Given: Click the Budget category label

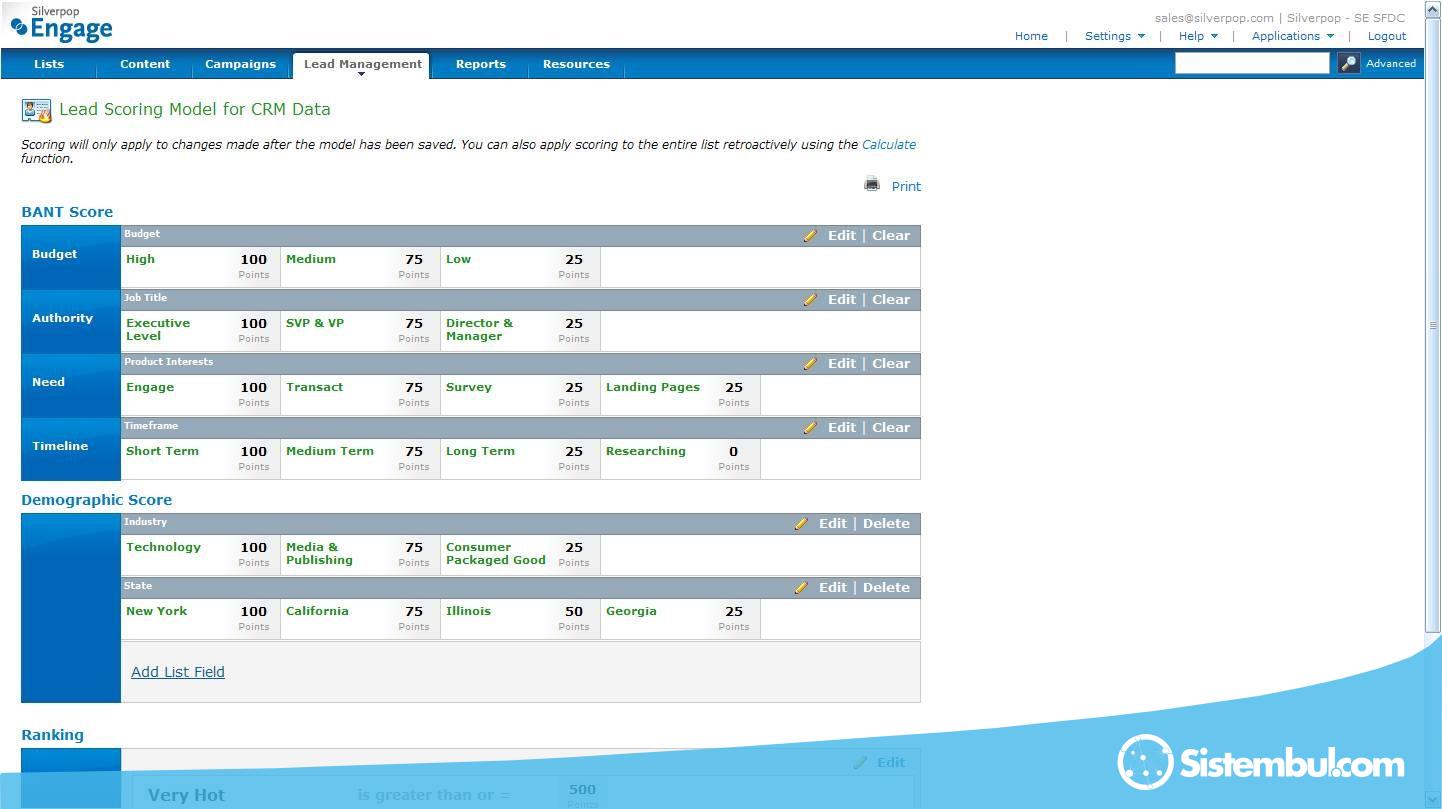Looking at the screenshot, I should (54, 254).
